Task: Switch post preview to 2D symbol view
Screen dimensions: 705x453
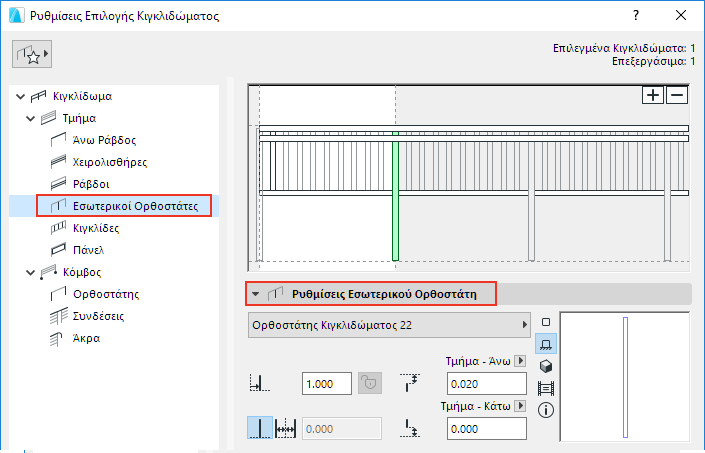Action: coord(546,322)
